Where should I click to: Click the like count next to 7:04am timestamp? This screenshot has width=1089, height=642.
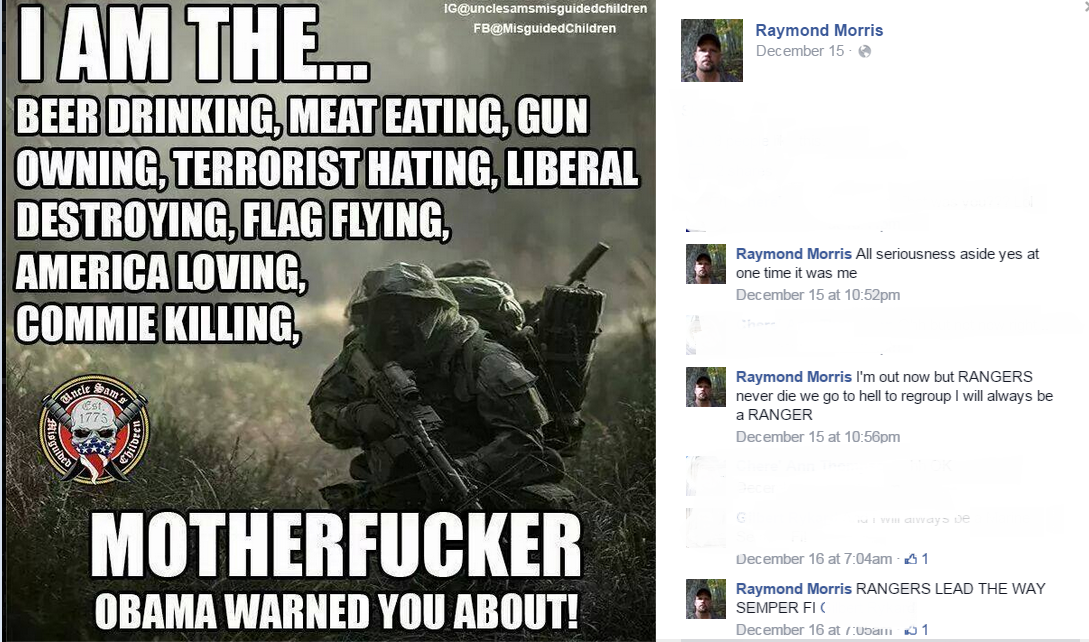925,559
